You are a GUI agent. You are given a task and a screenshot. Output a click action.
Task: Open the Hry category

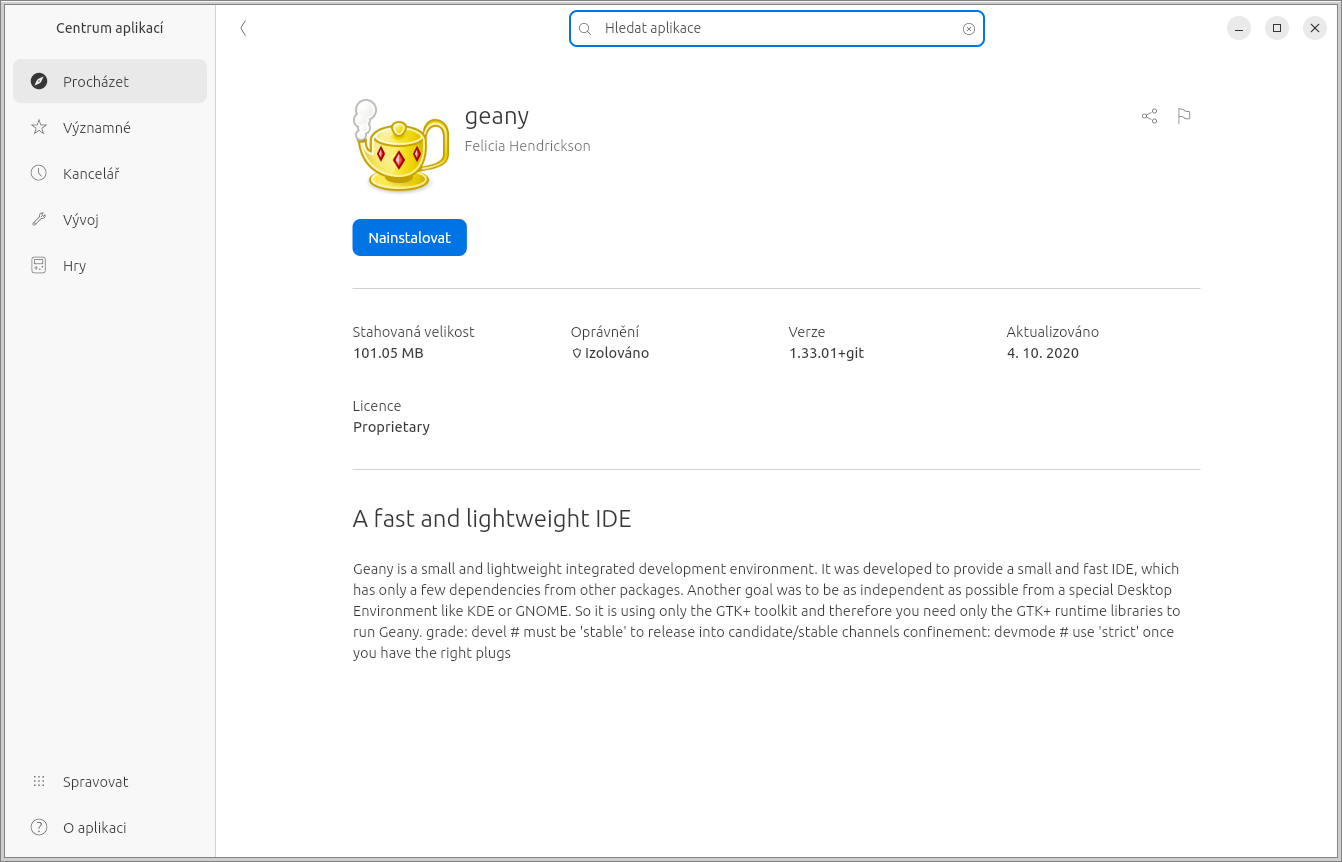110,266
